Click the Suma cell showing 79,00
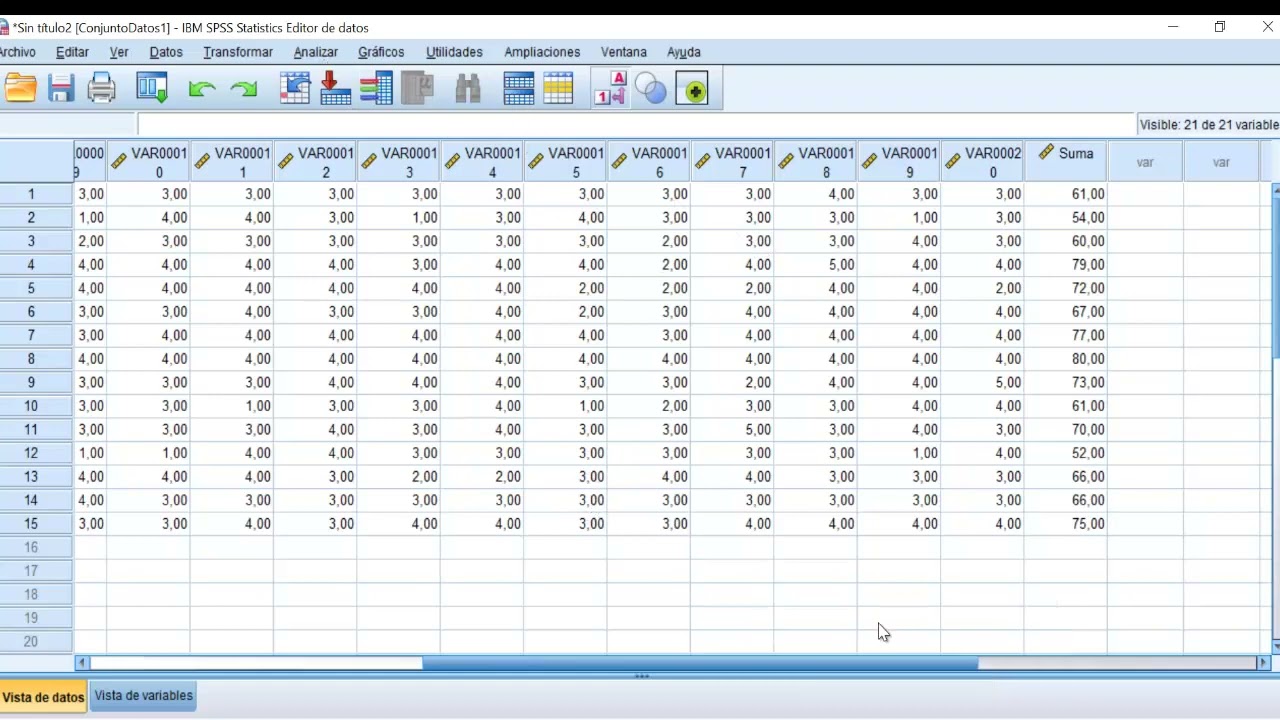The width and height of the screenshot is (1280, 720). point(1065,265)
